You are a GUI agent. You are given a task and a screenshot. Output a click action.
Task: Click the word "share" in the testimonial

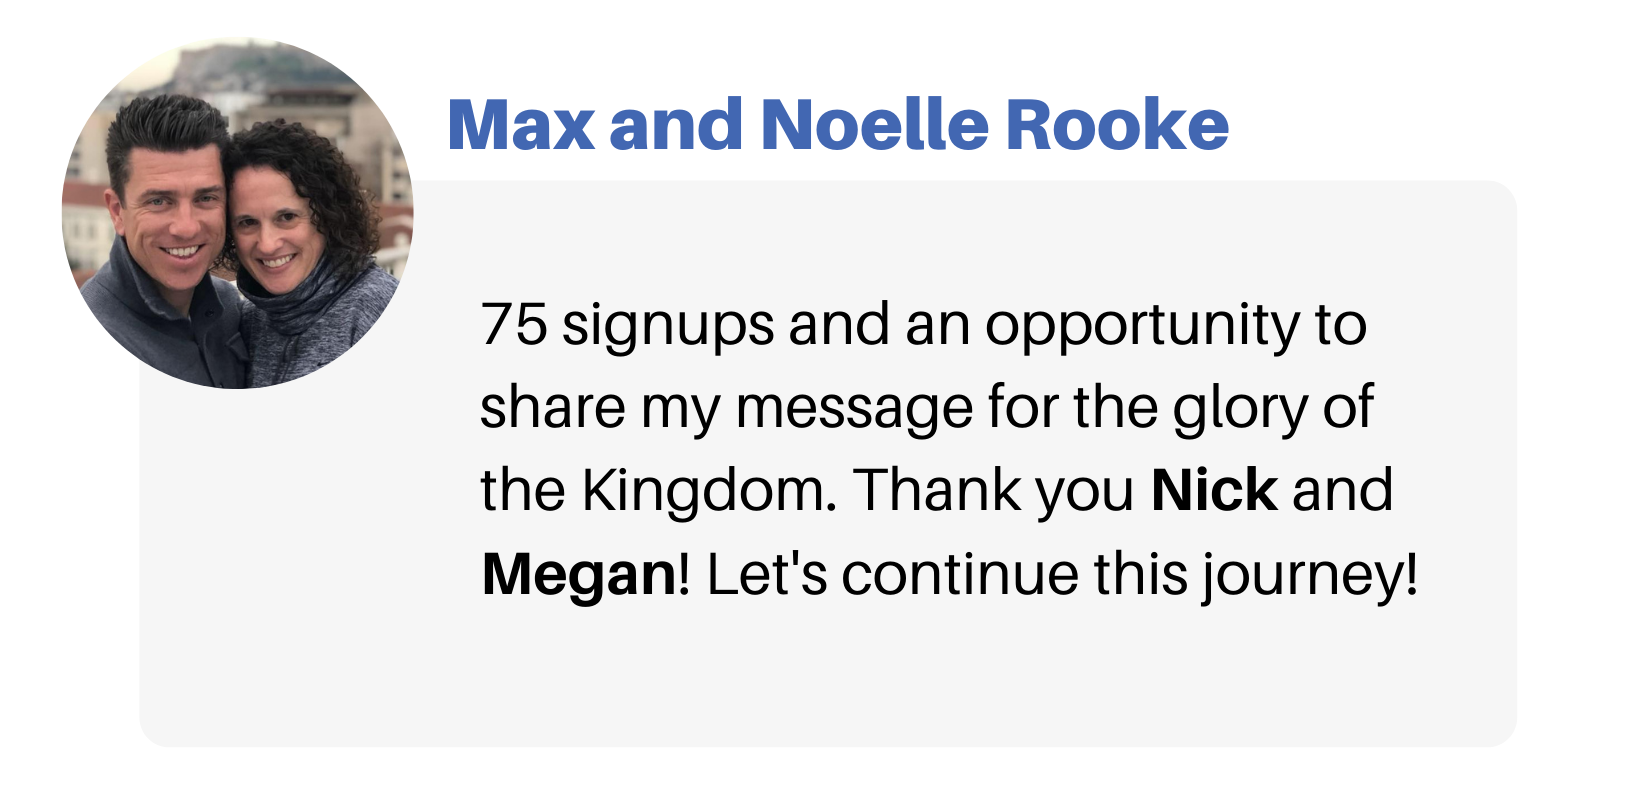coord(552,408)
